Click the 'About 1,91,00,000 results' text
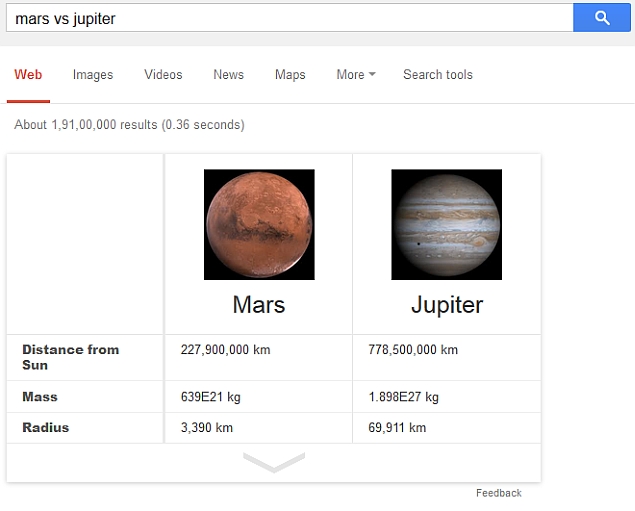Image resolution: width=635 pixels, height=511 pixels. (x=85, y=125)
